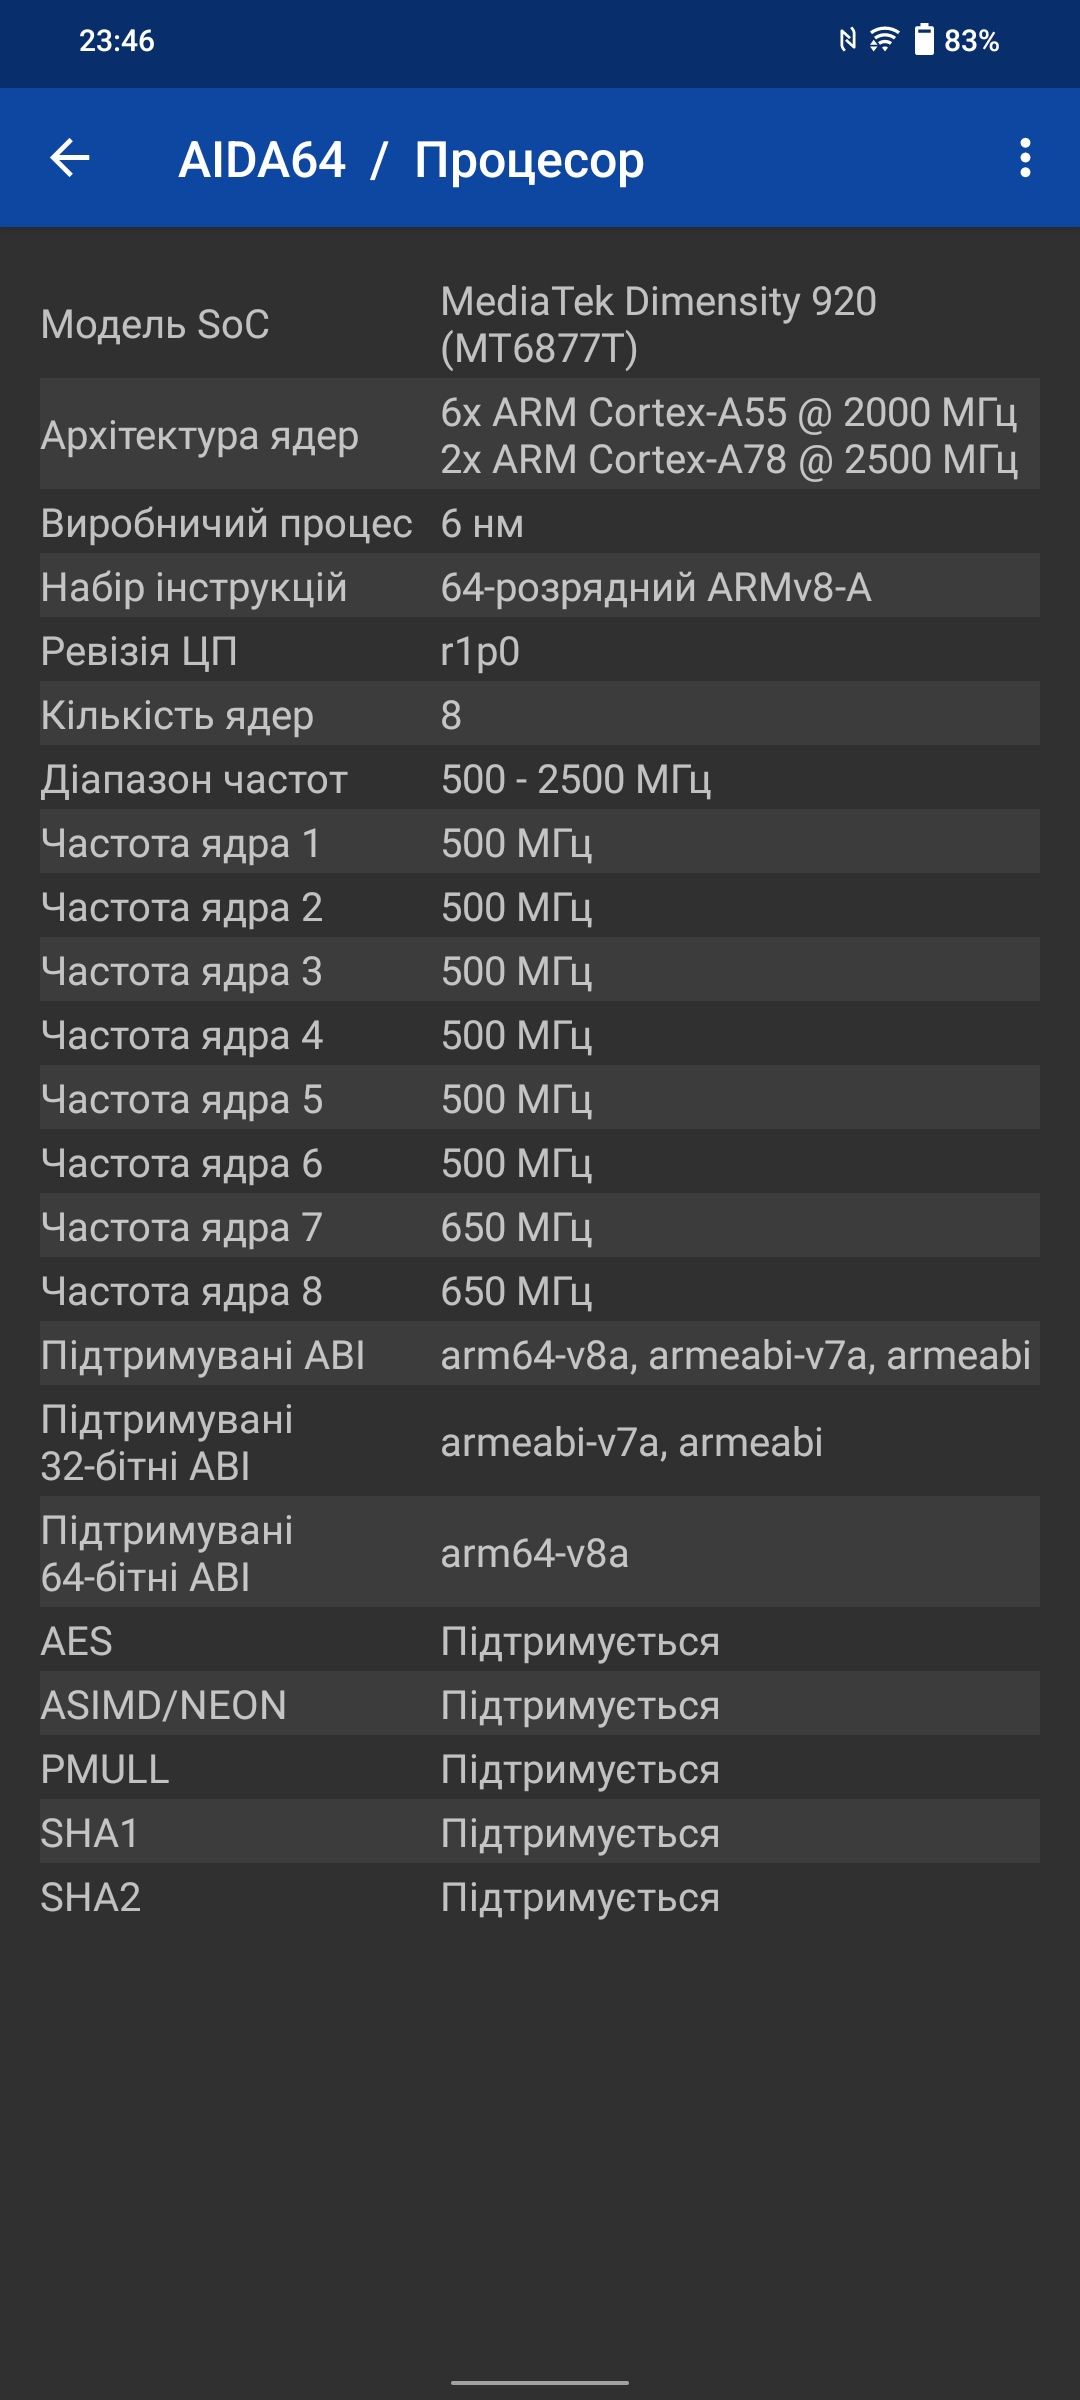The image size is (1080, 2400).
Task: Tap the clock showing 23:46
Action: pos(117,41)
